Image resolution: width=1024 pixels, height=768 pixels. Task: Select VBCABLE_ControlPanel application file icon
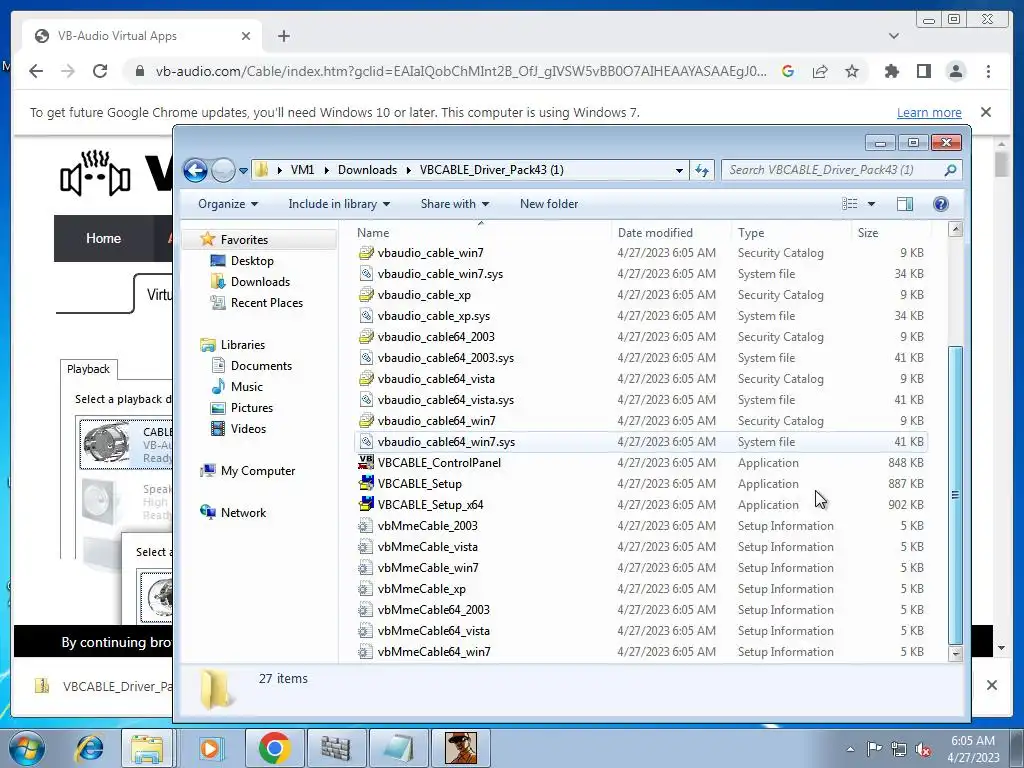click(x=366, y=462)
